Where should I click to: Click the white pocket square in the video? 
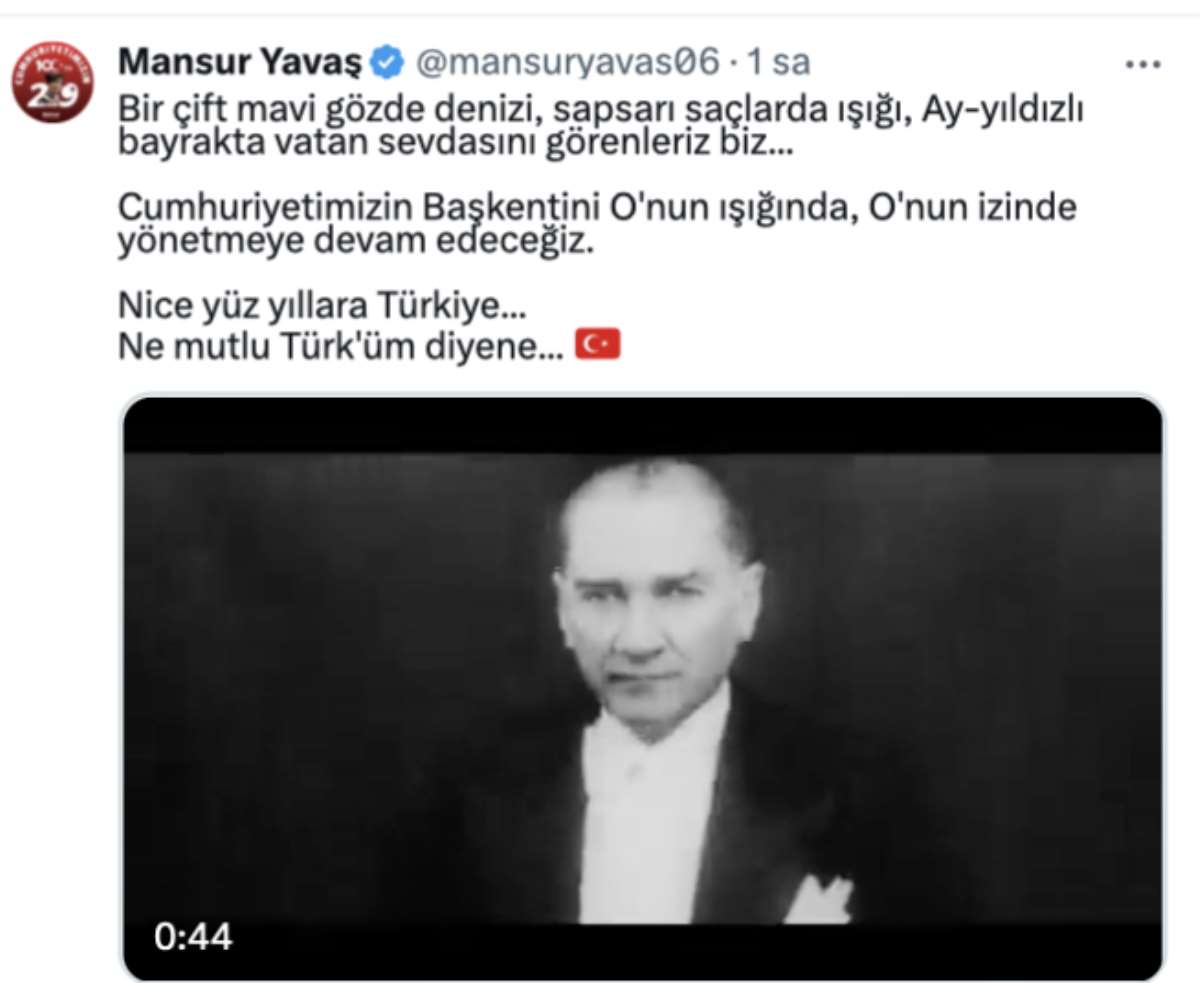818,898
